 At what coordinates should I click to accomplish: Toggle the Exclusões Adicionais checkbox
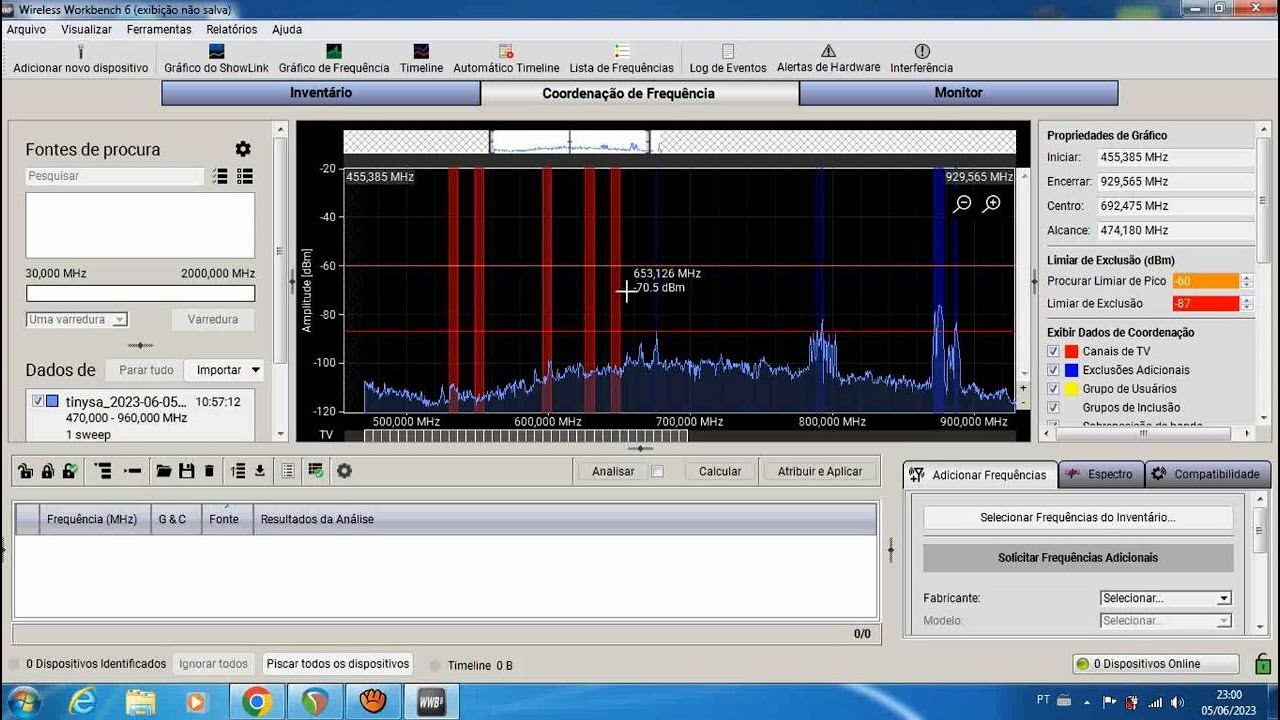(1053, 370)
